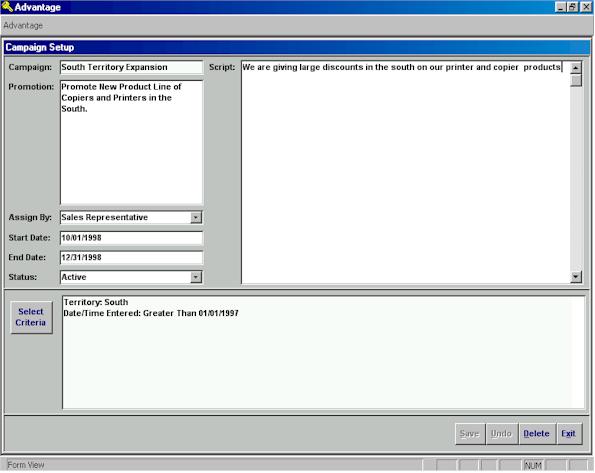
Task: Open the Sales Representative combo box
Action: (131, 218)
